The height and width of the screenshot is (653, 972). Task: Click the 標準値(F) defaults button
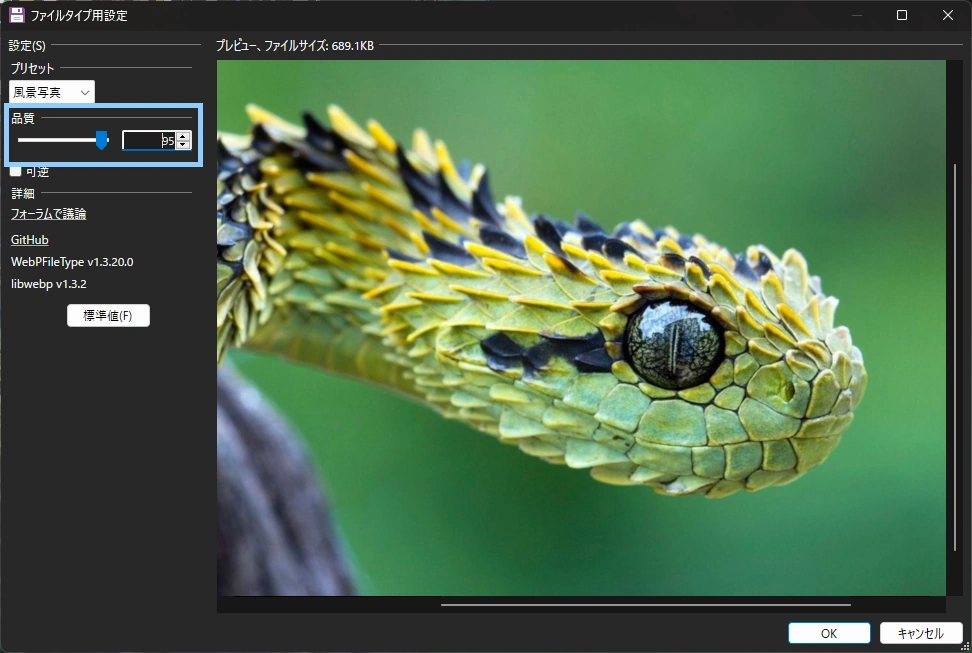pyautogui.click(x=108, y=316)
